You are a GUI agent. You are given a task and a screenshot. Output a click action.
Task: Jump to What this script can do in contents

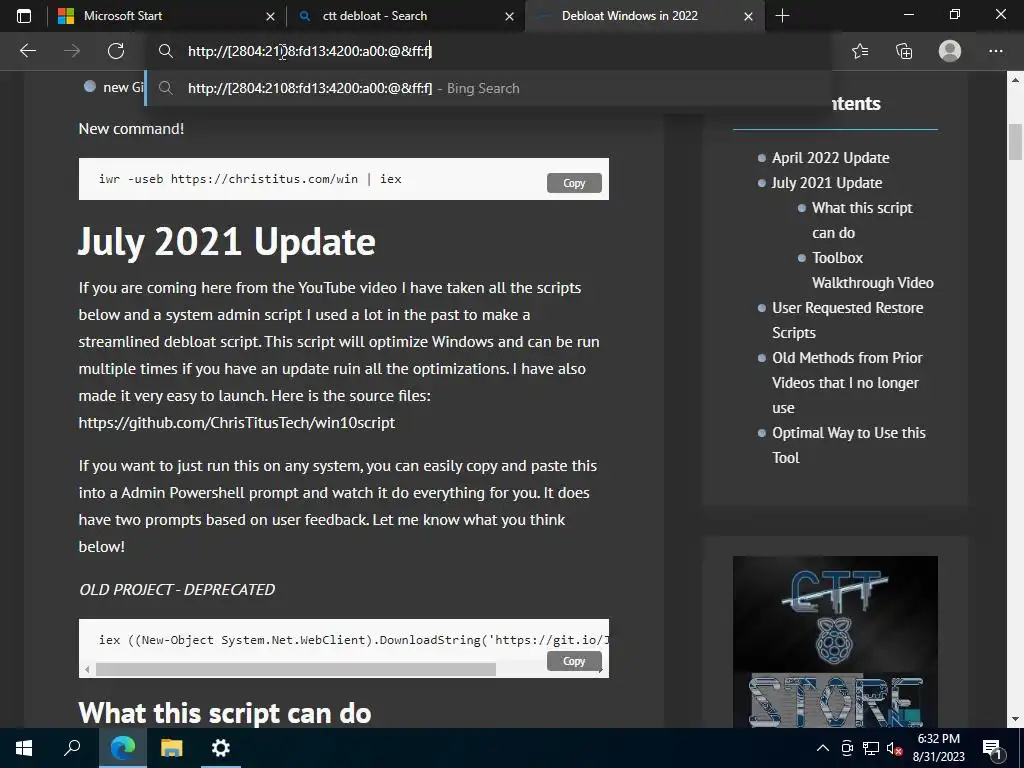point(862,220)
